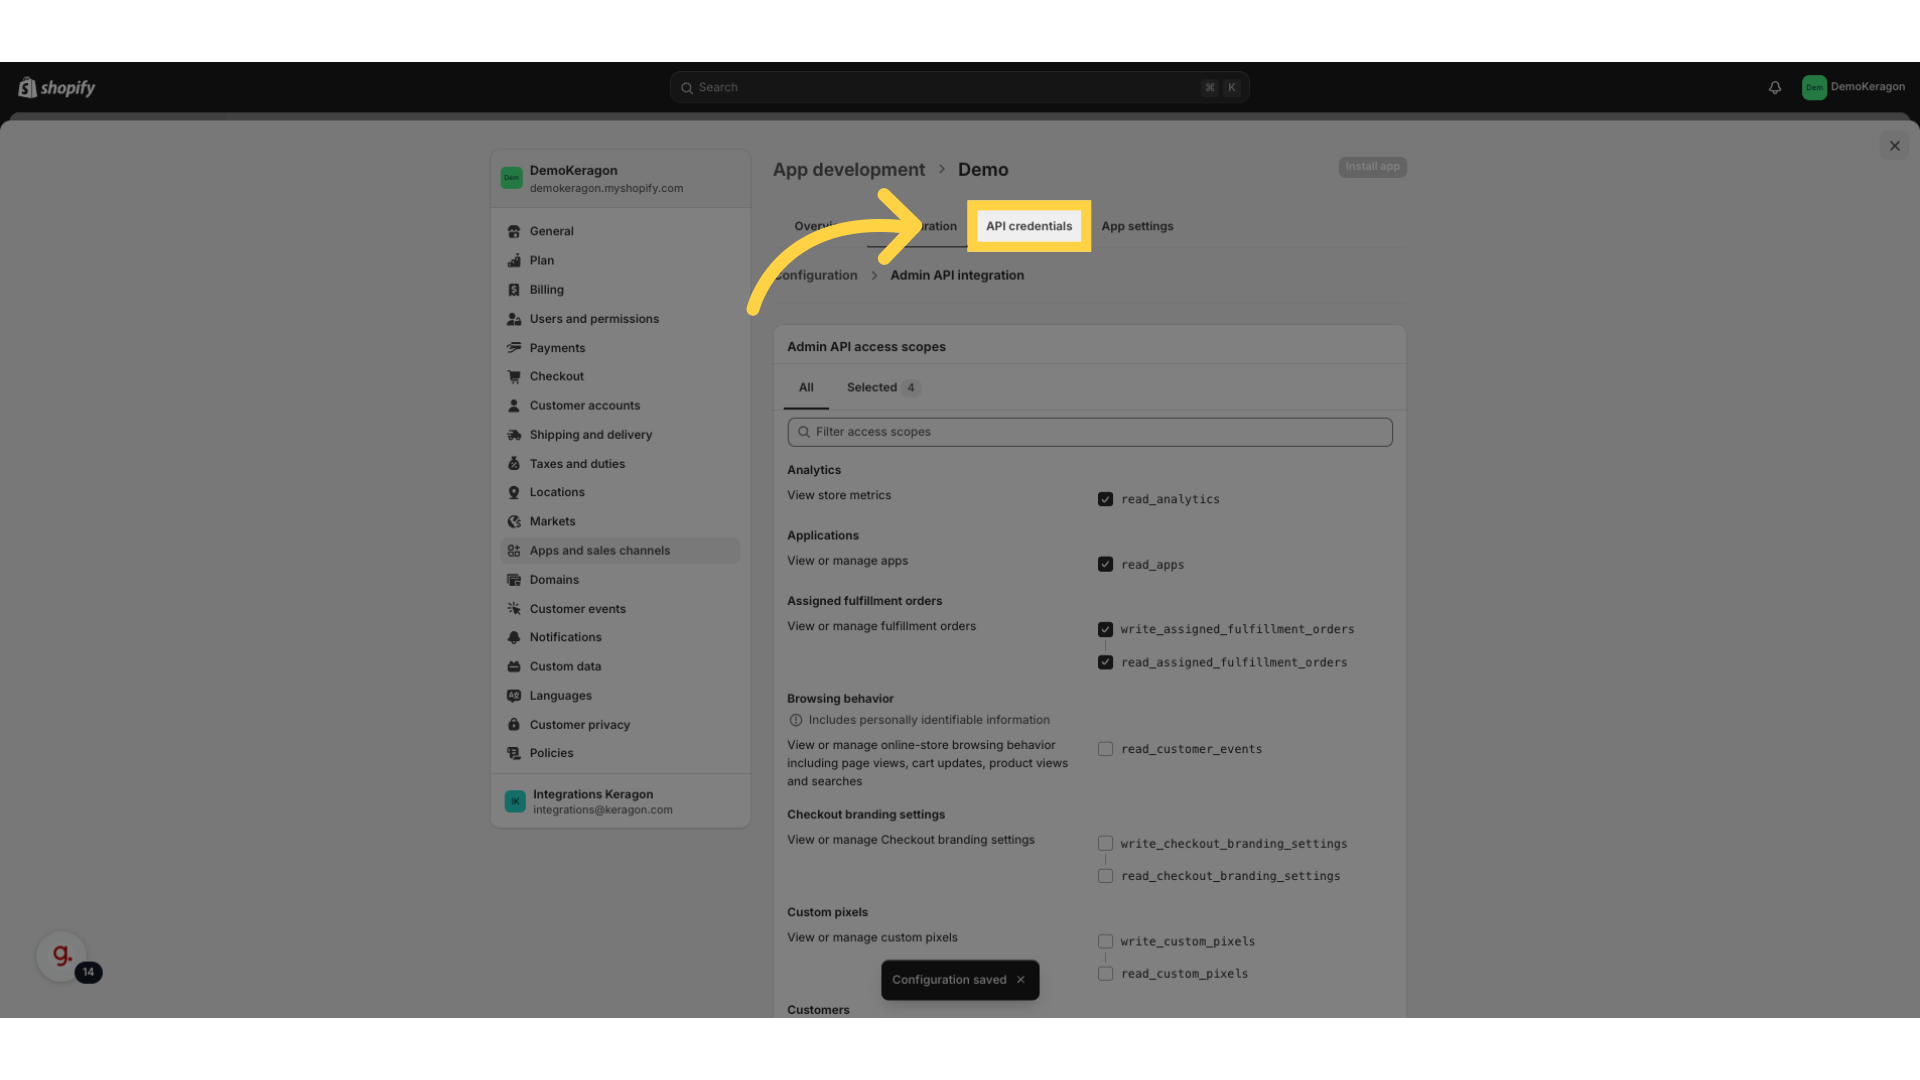Open the App settings tab
The height and width of the screenshot is (1080, 1920).
(x=1137, y=226)
